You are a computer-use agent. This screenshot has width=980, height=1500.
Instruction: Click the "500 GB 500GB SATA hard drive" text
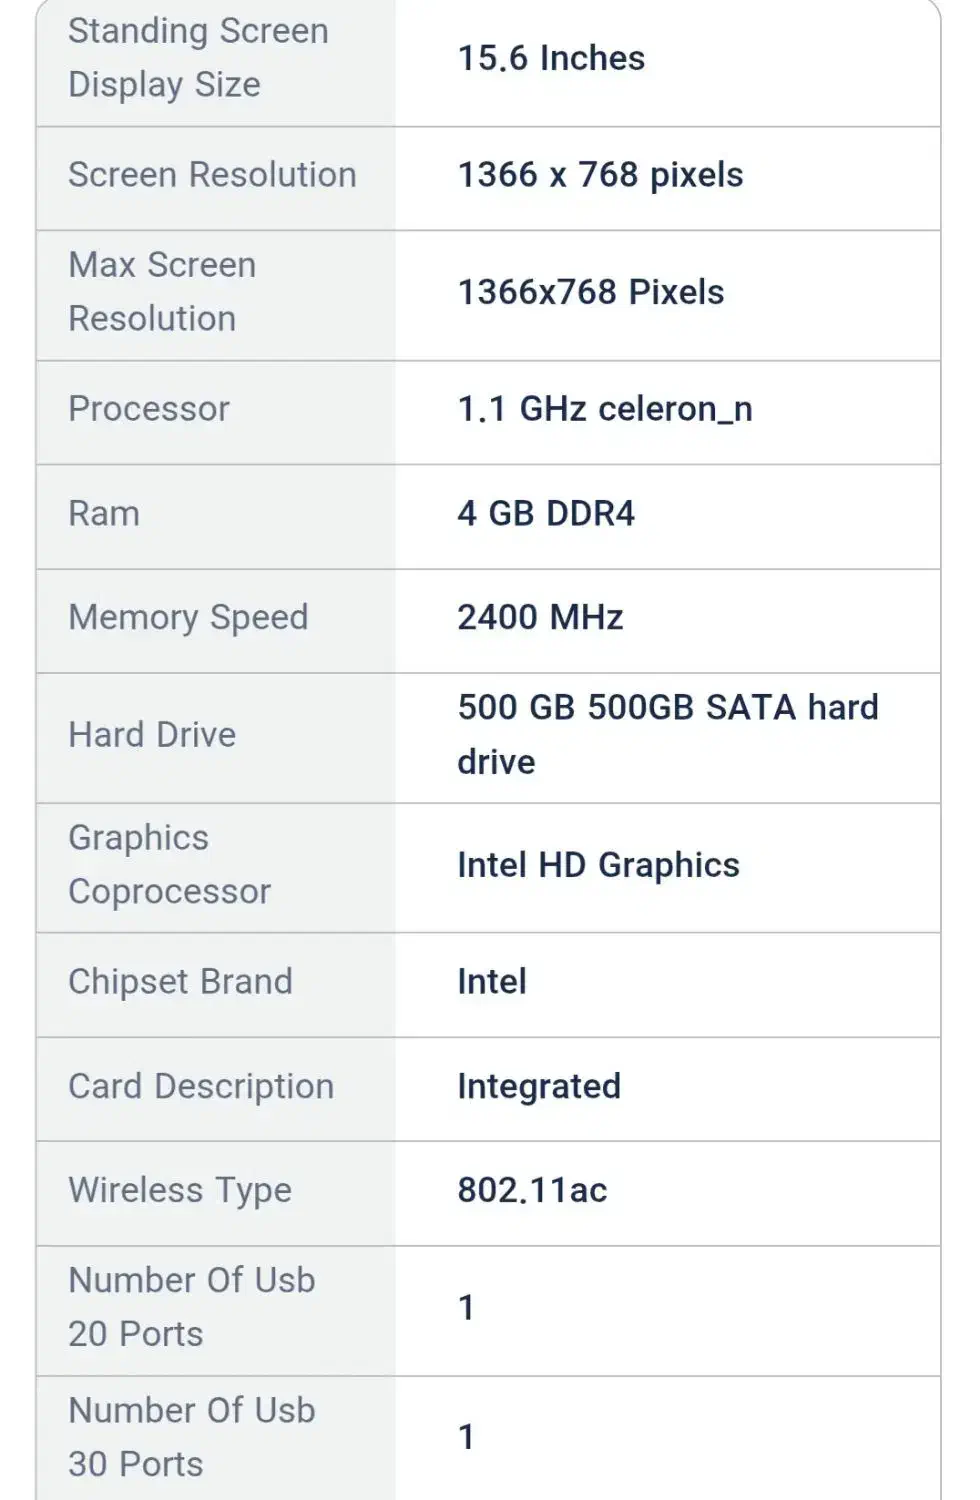tap(667, 734)
